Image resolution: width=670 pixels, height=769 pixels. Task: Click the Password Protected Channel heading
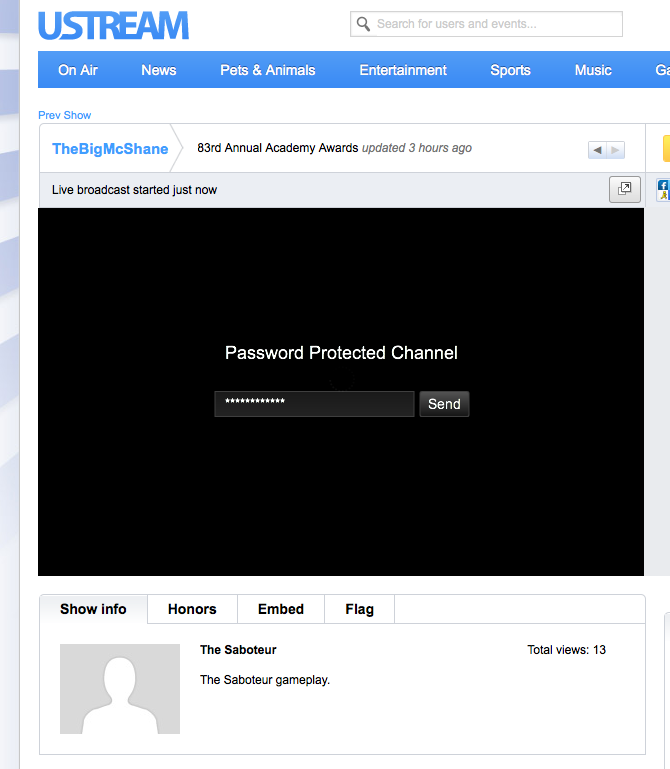[341, 353]
